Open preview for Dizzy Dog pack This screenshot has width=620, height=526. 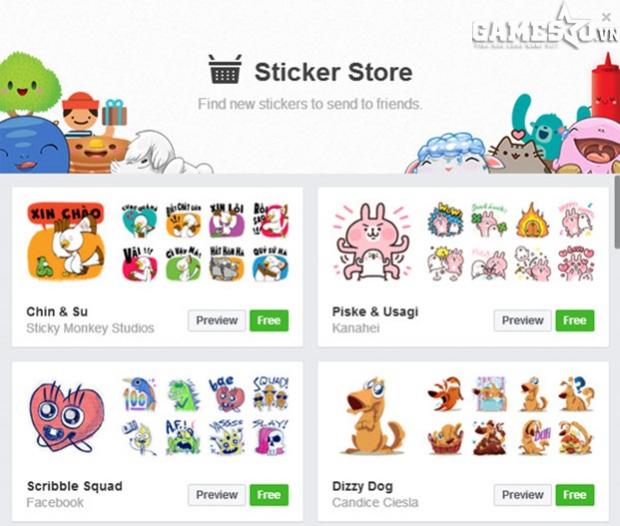(x=522, y=495)
